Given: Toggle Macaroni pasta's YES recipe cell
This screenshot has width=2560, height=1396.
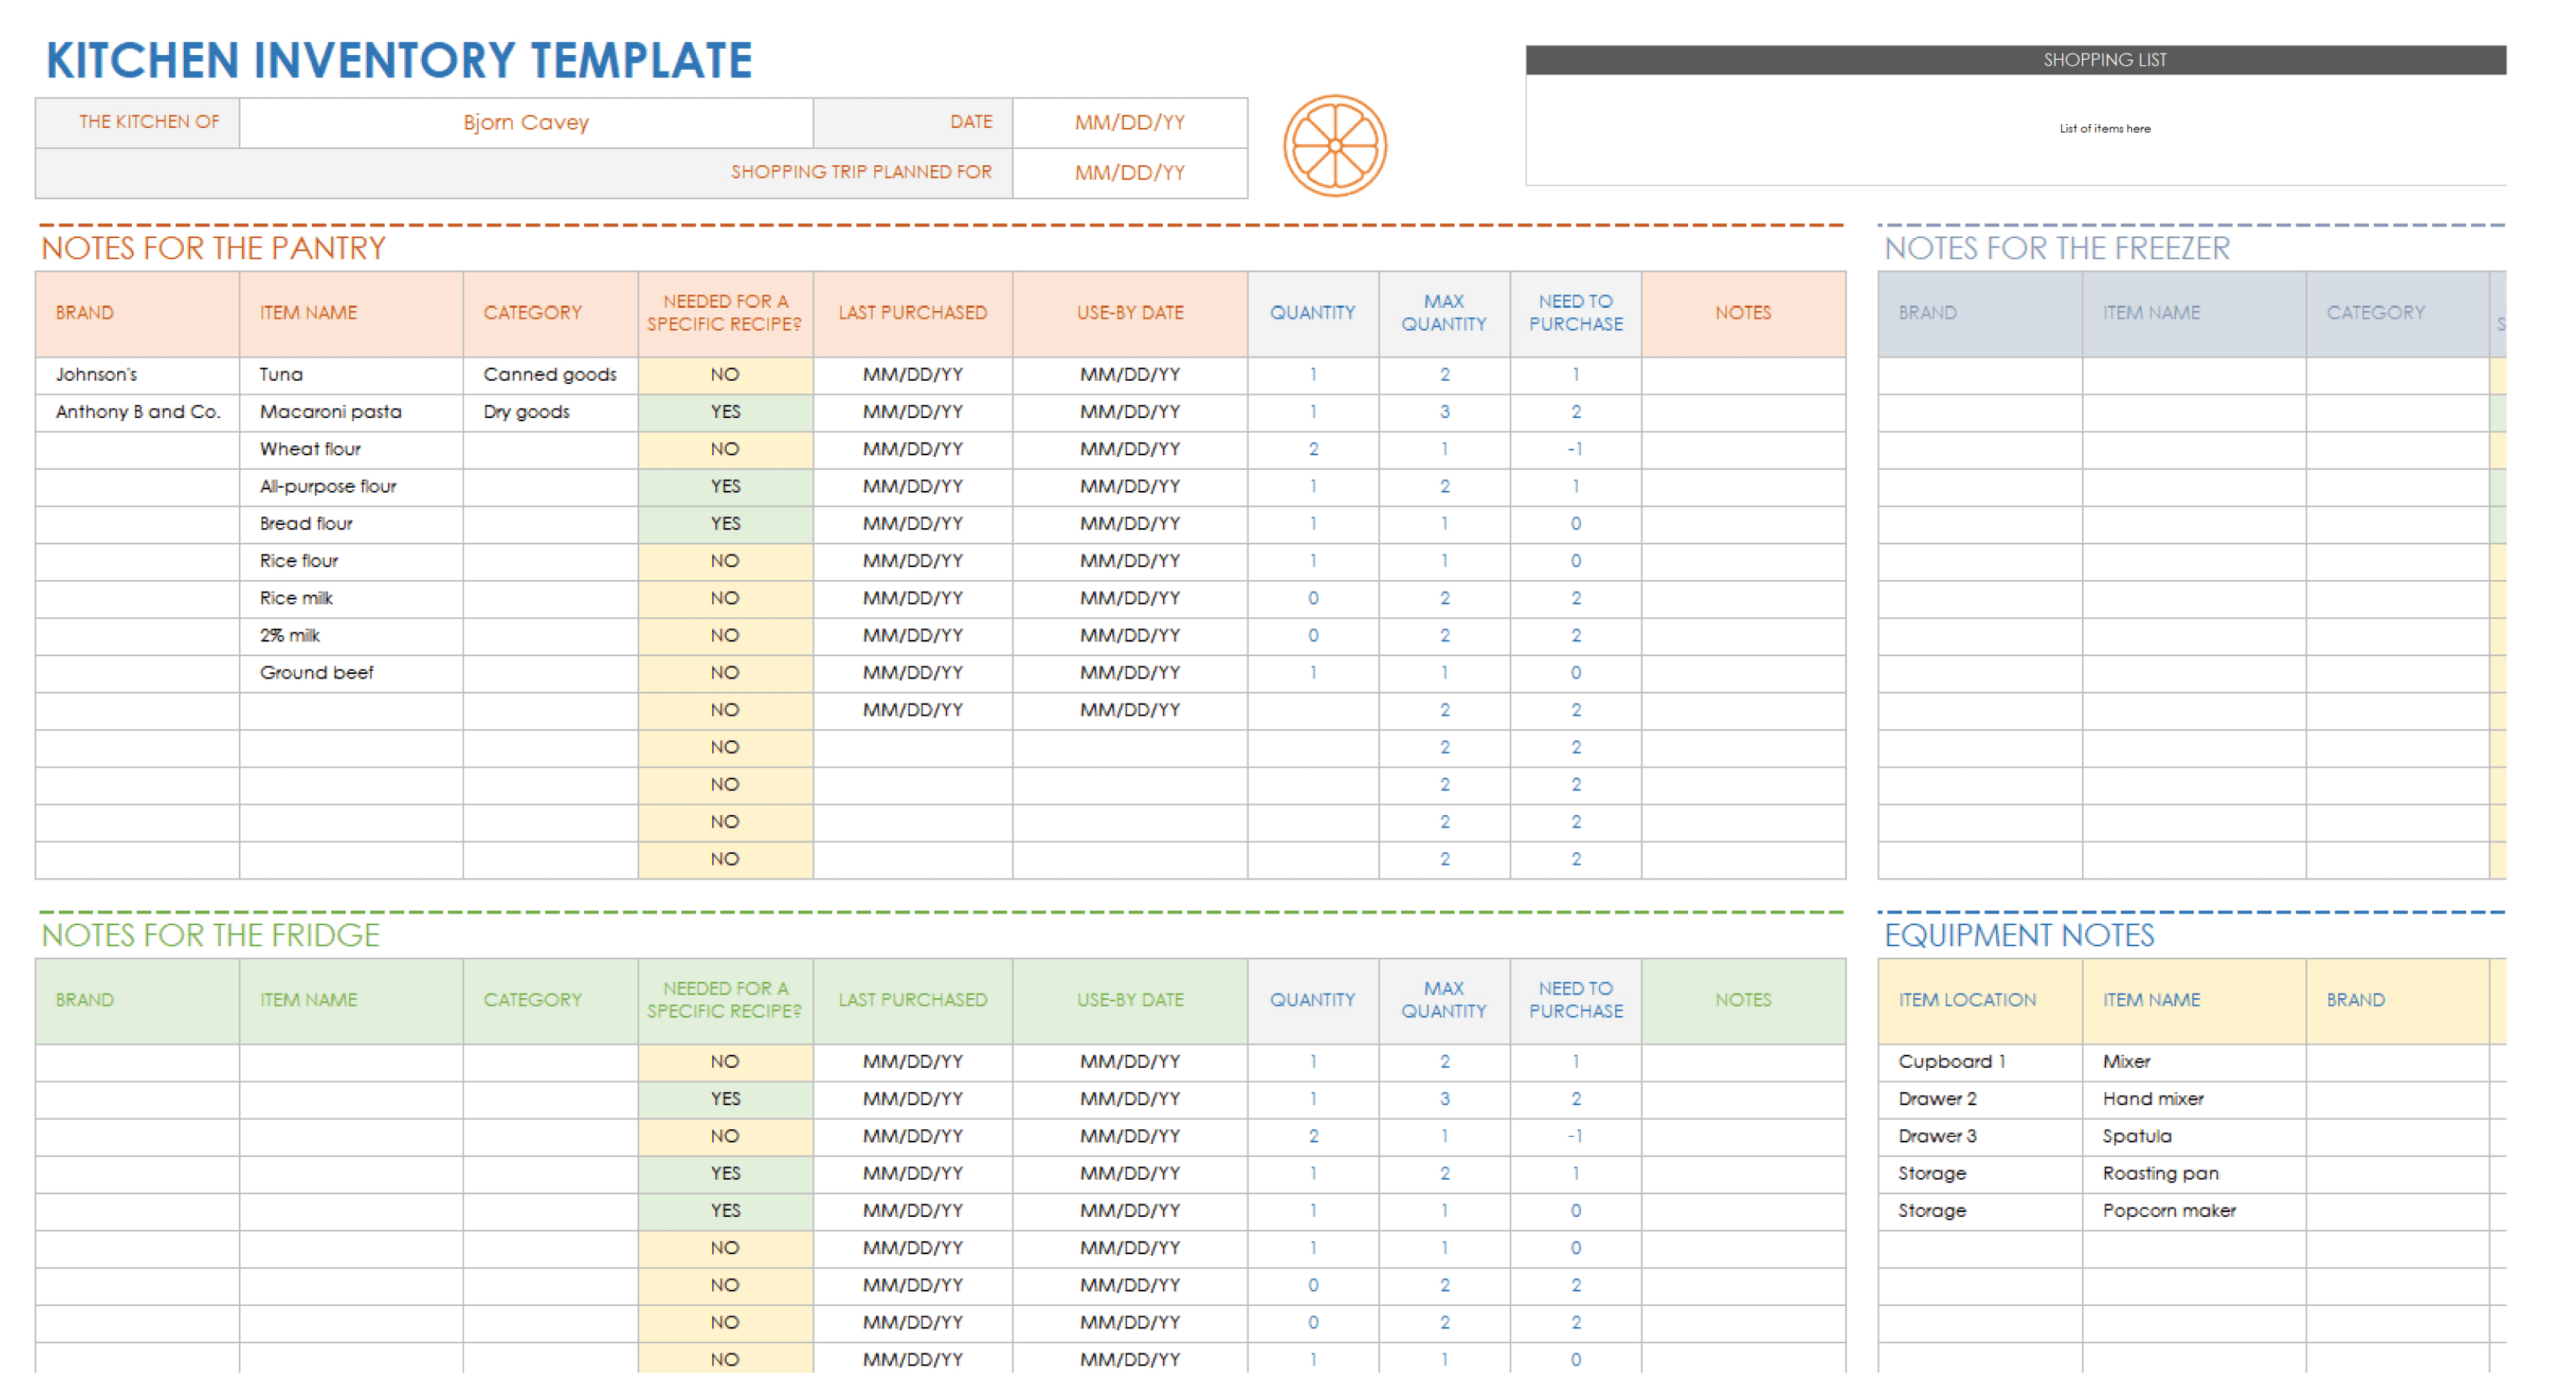Looking at the screenshot, I should tap(724, 411).
